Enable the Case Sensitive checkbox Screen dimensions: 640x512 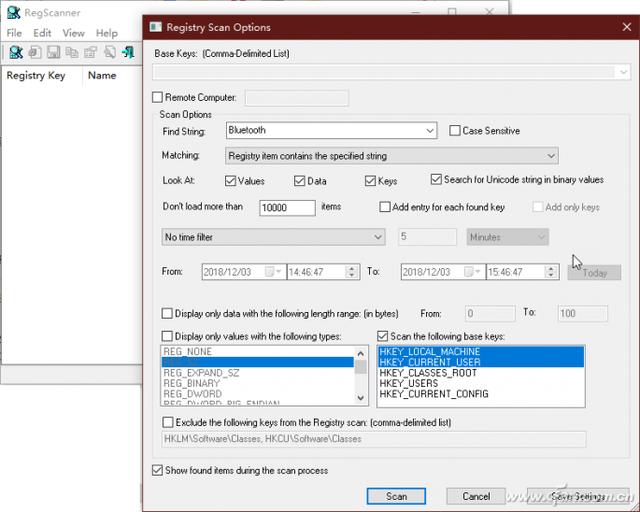pos(455,131)
